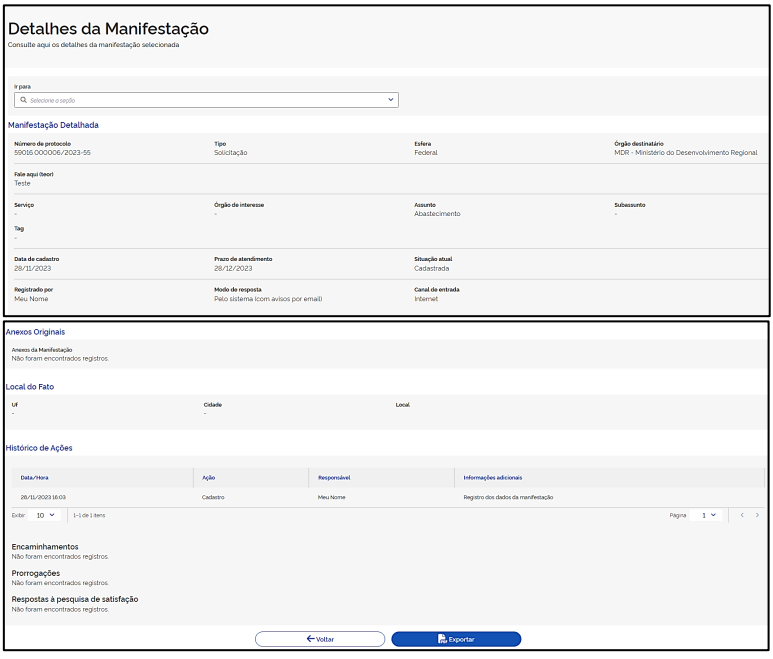Click the Local do Fato section heading

pyautogui.click(x=30, y=386)
